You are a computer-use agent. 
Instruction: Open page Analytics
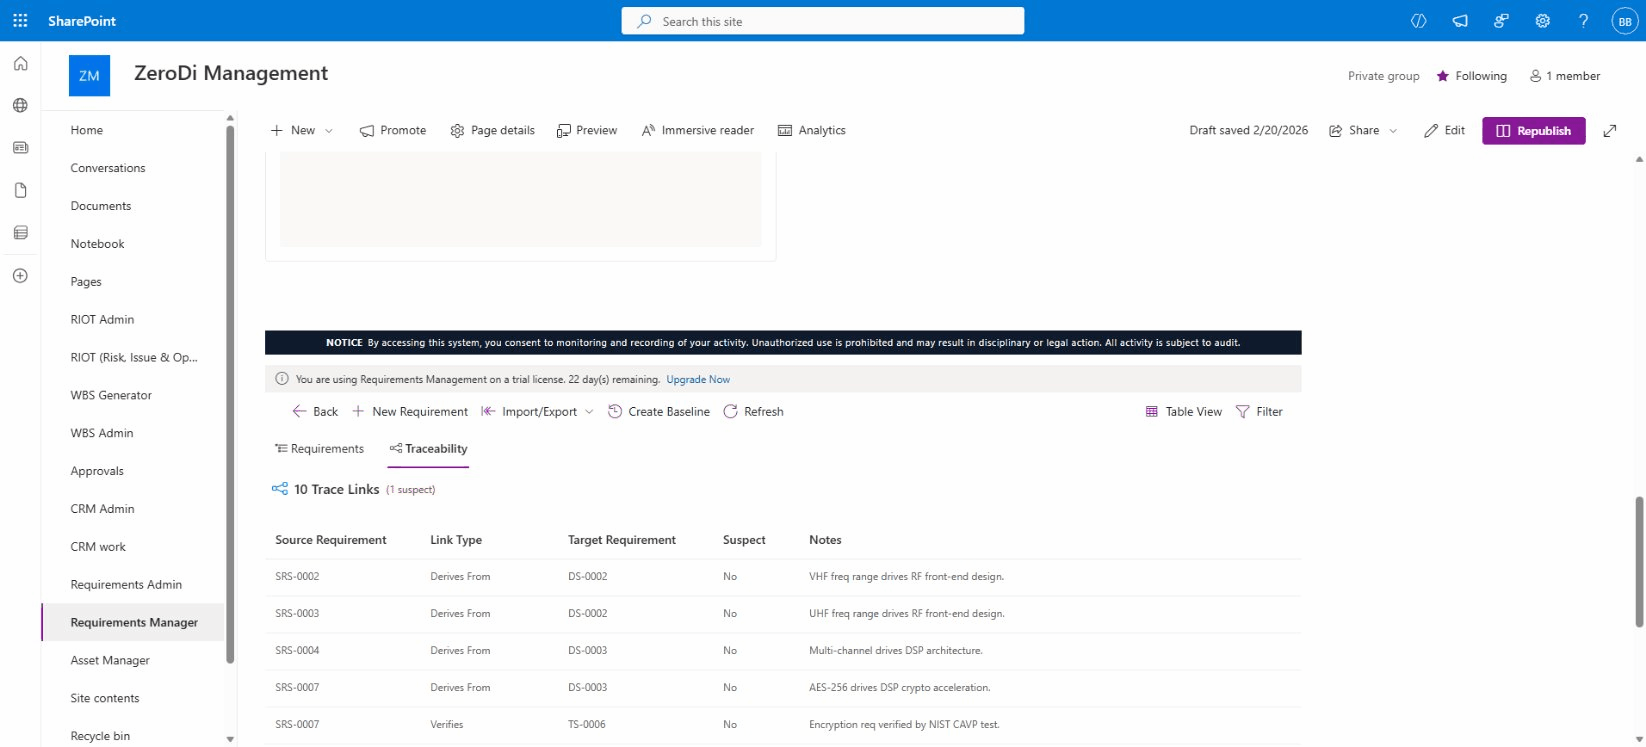pyautogui.click(x=812, y=131)
